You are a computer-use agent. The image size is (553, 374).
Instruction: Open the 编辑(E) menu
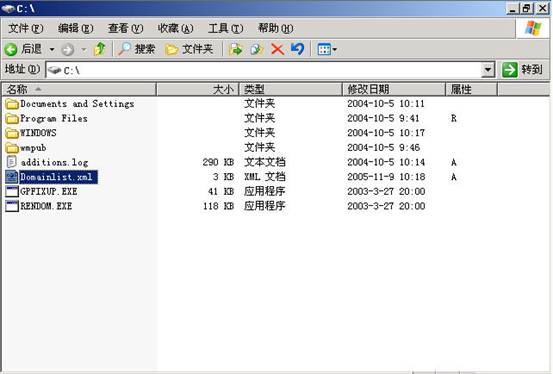coord(75,28)
